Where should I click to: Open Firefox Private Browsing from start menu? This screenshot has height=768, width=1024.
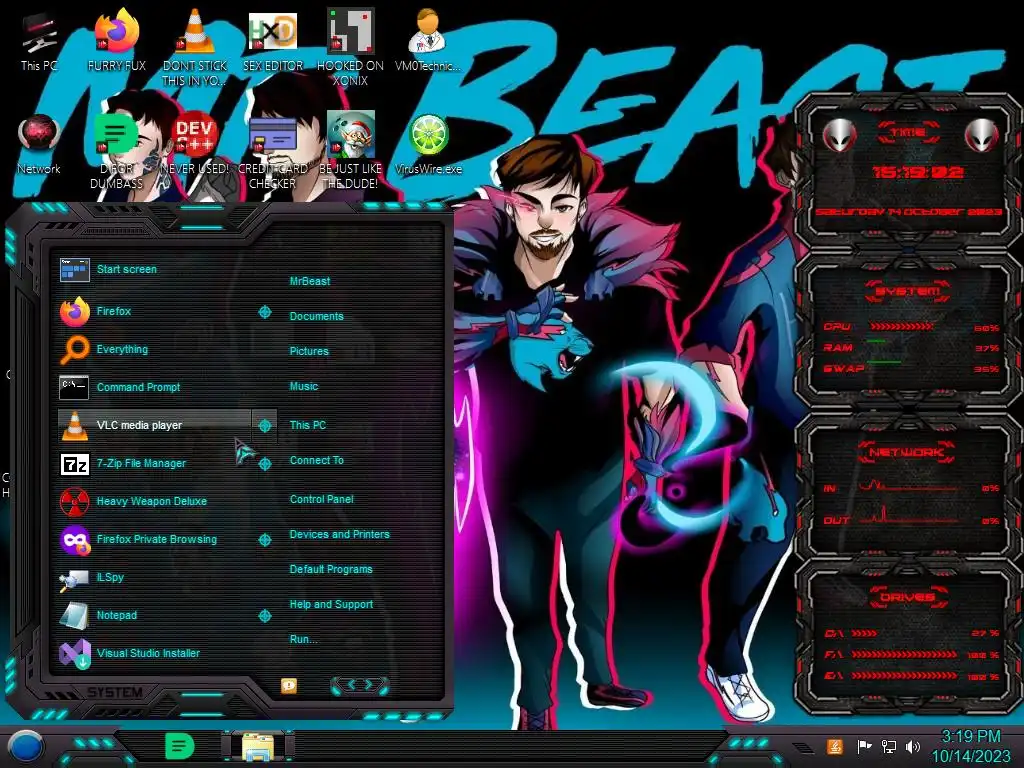coord(155,539)
